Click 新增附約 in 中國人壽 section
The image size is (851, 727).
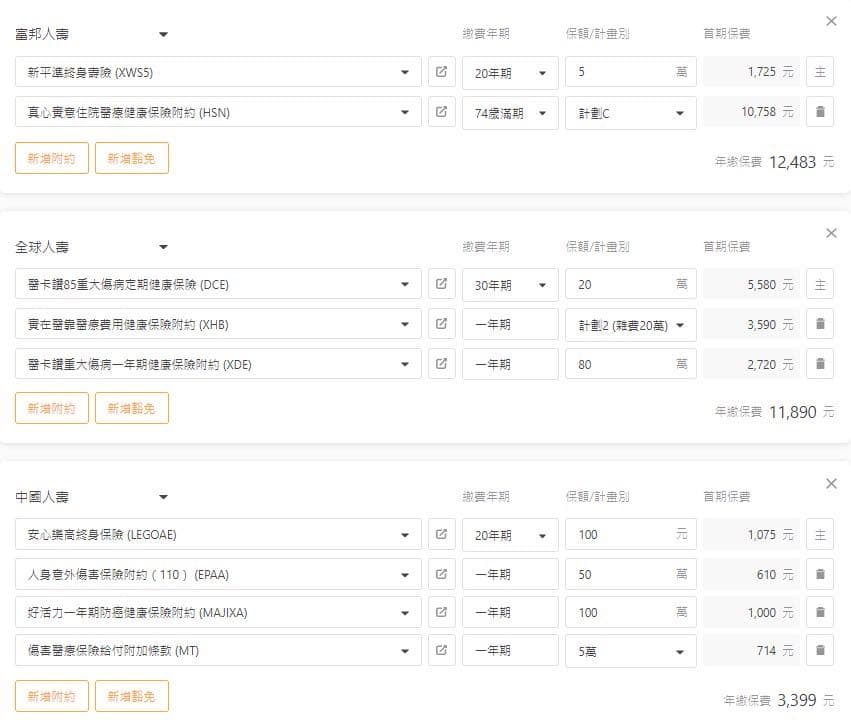(52, 696)
